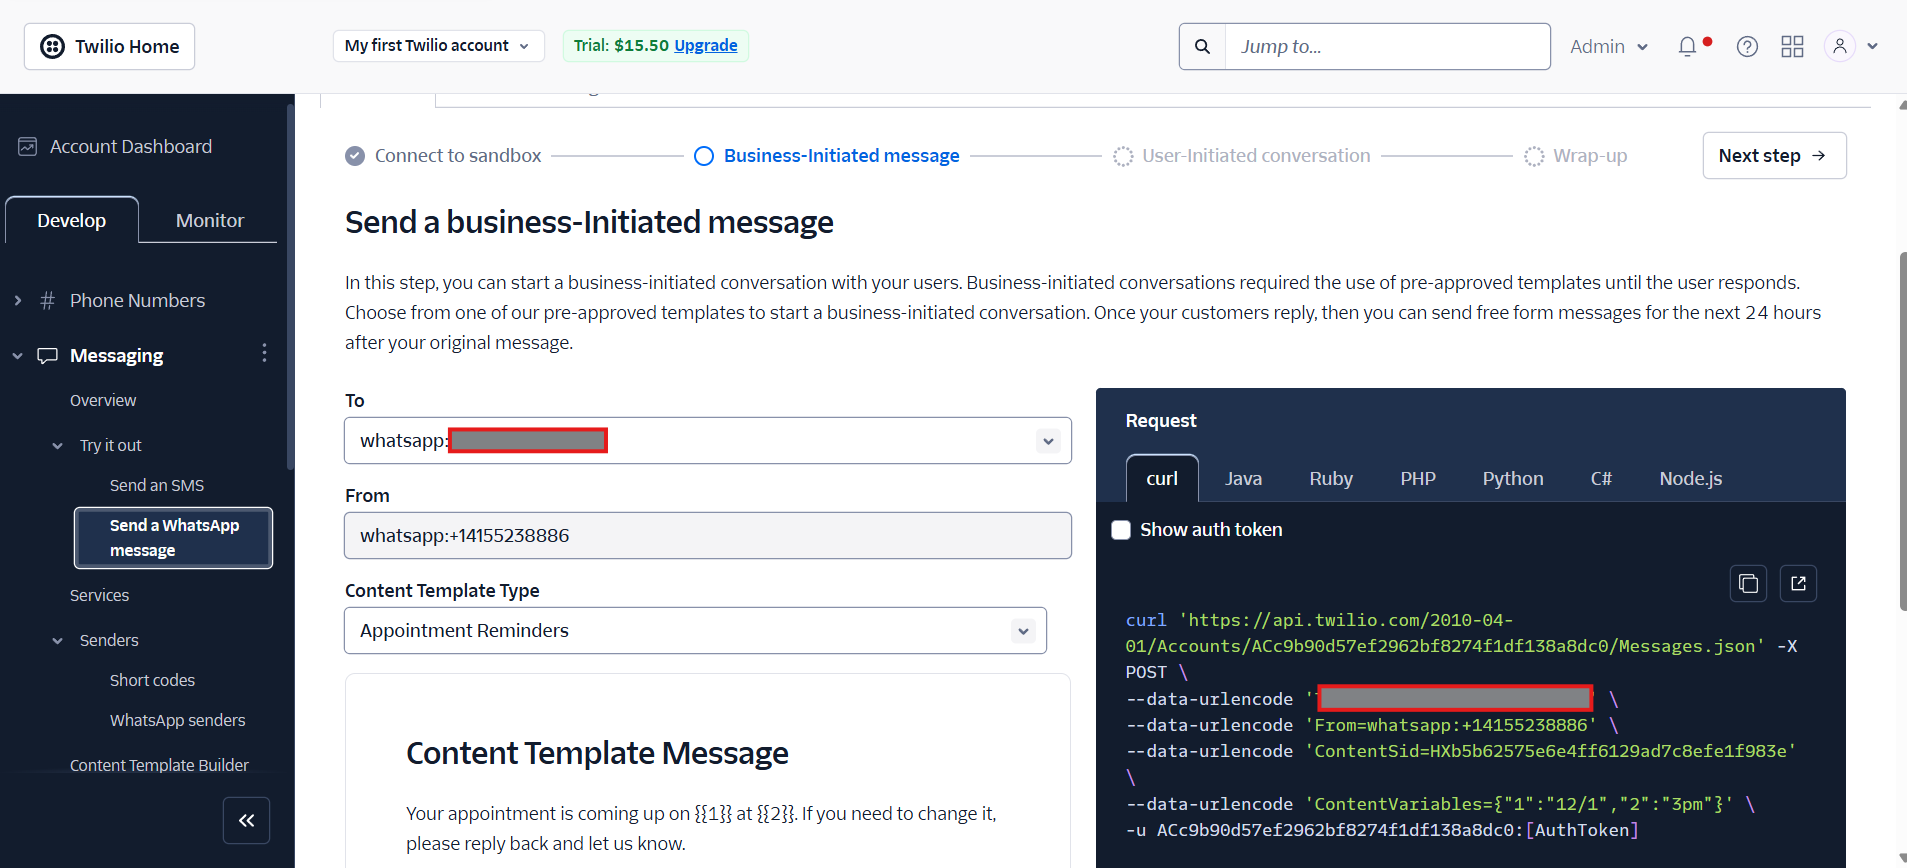Click the search magnifier icon
This screenshot has width=1907, height=868.
click(1202, 47)
